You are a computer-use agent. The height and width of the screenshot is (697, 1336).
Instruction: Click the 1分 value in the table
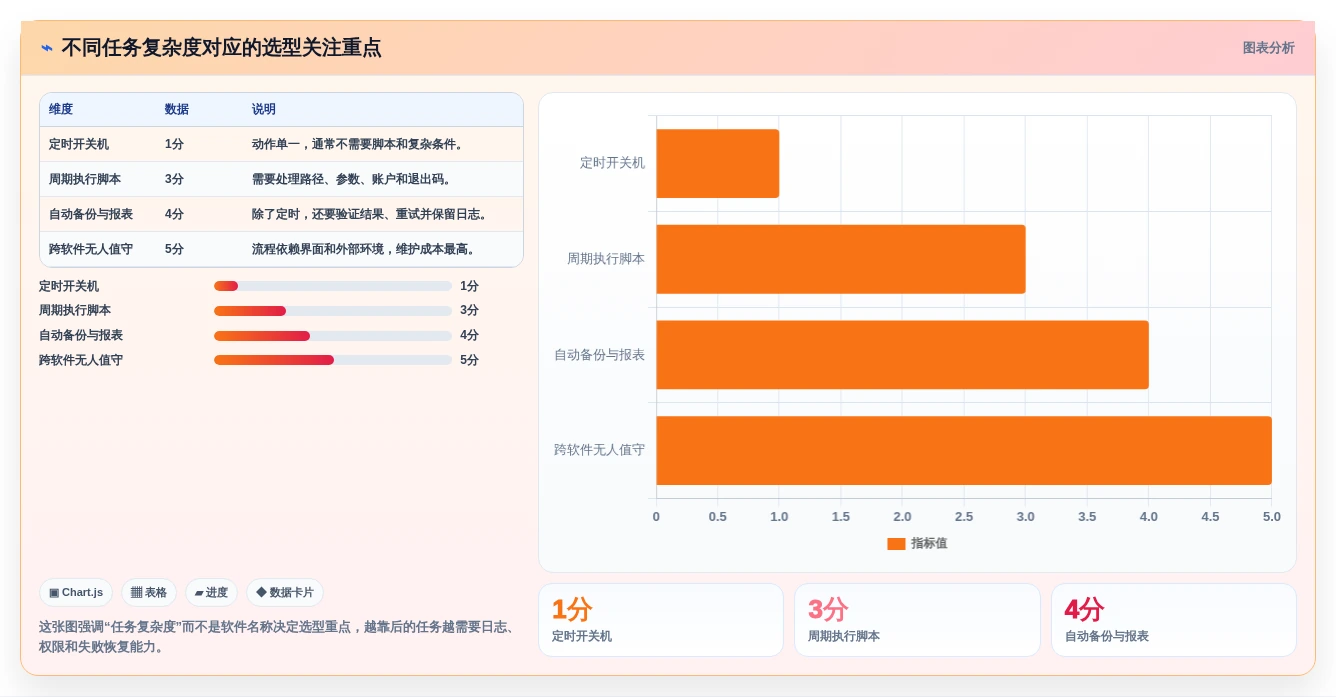point(174,144)
